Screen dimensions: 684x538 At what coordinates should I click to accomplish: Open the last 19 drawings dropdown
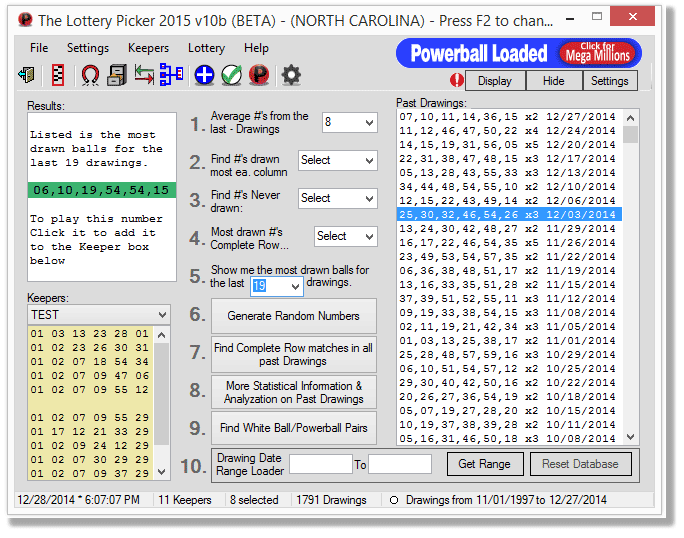(277, 286)
